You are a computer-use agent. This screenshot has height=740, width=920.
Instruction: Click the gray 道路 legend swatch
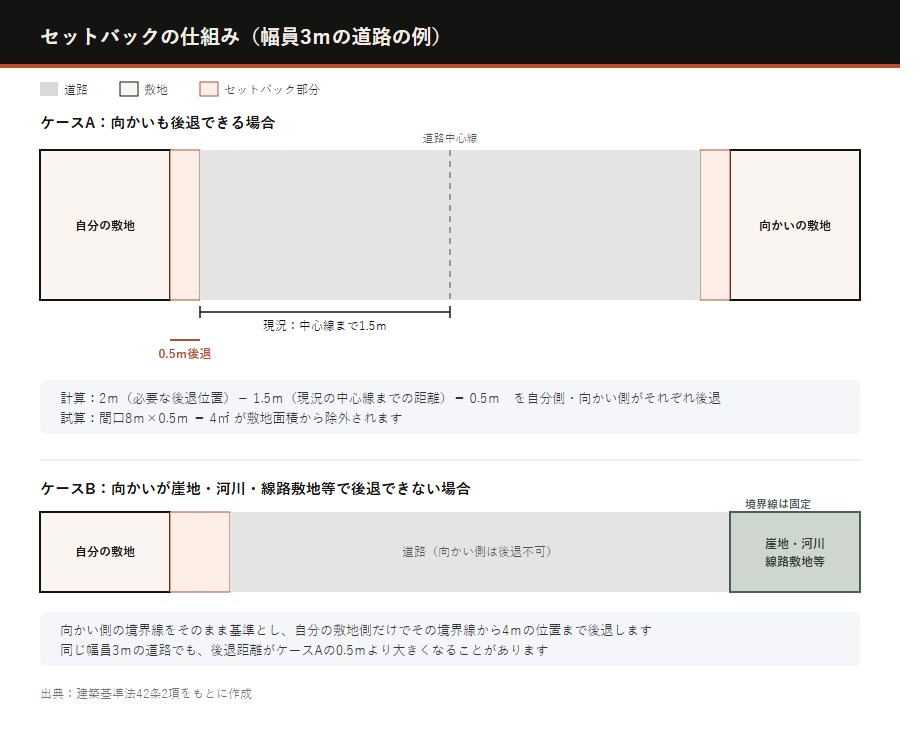coord(49,89)
